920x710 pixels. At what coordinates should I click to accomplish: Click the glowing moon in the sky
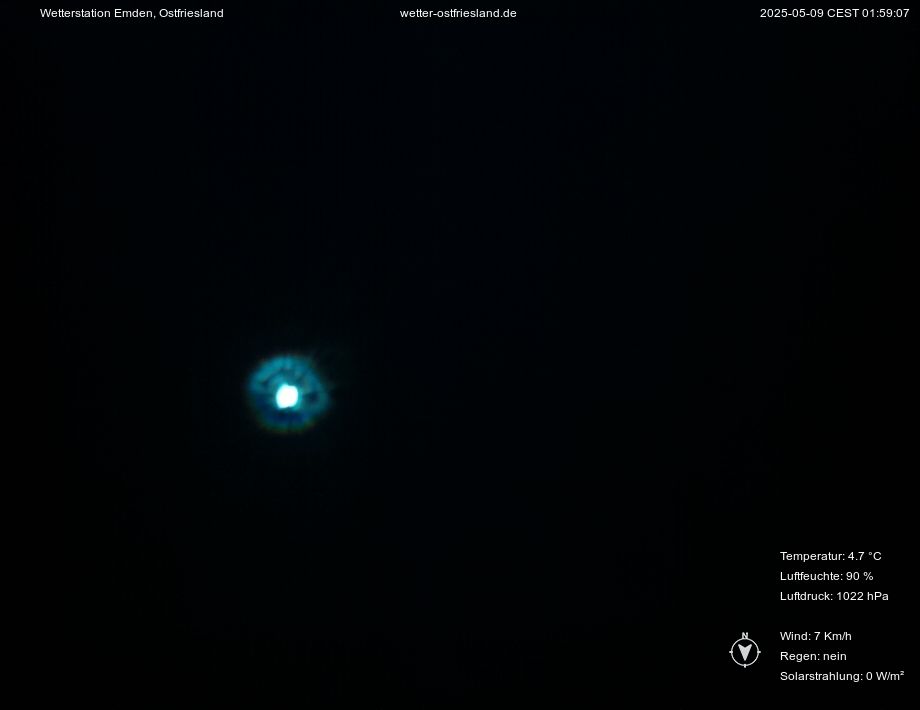pyautogui.click(x=287, y=395)
